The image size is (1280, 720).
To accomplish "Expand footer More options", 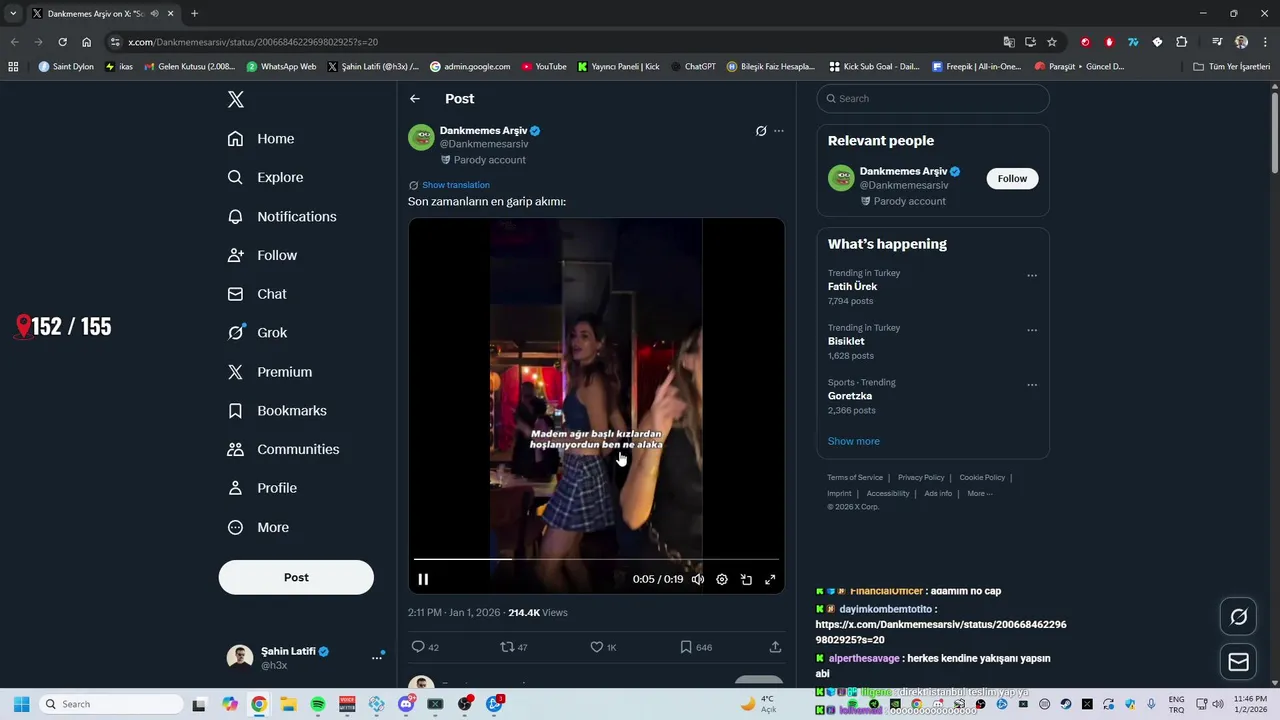I will [980, 493].
